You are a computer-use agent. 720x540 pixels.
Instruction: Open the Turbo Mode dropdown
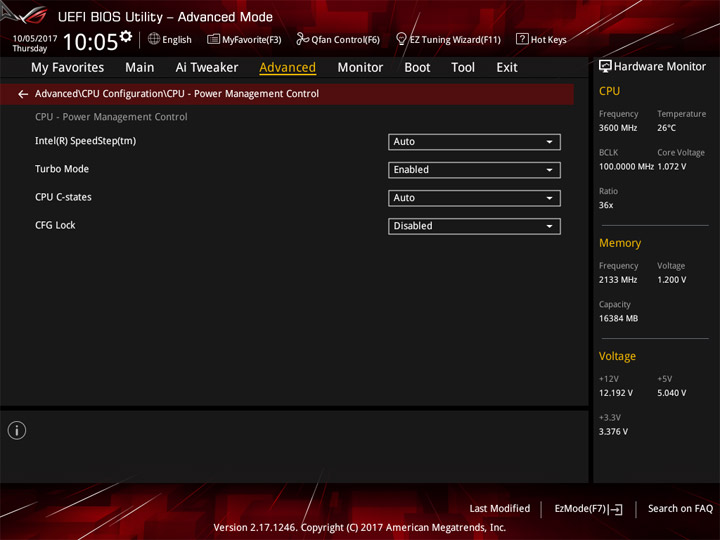[474, 170]
